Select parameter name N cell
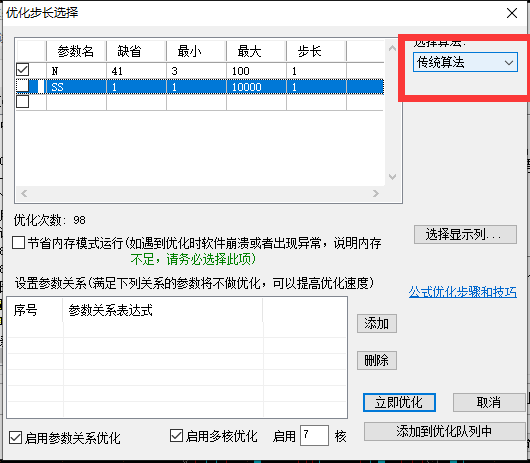 [x=76, y=71]
